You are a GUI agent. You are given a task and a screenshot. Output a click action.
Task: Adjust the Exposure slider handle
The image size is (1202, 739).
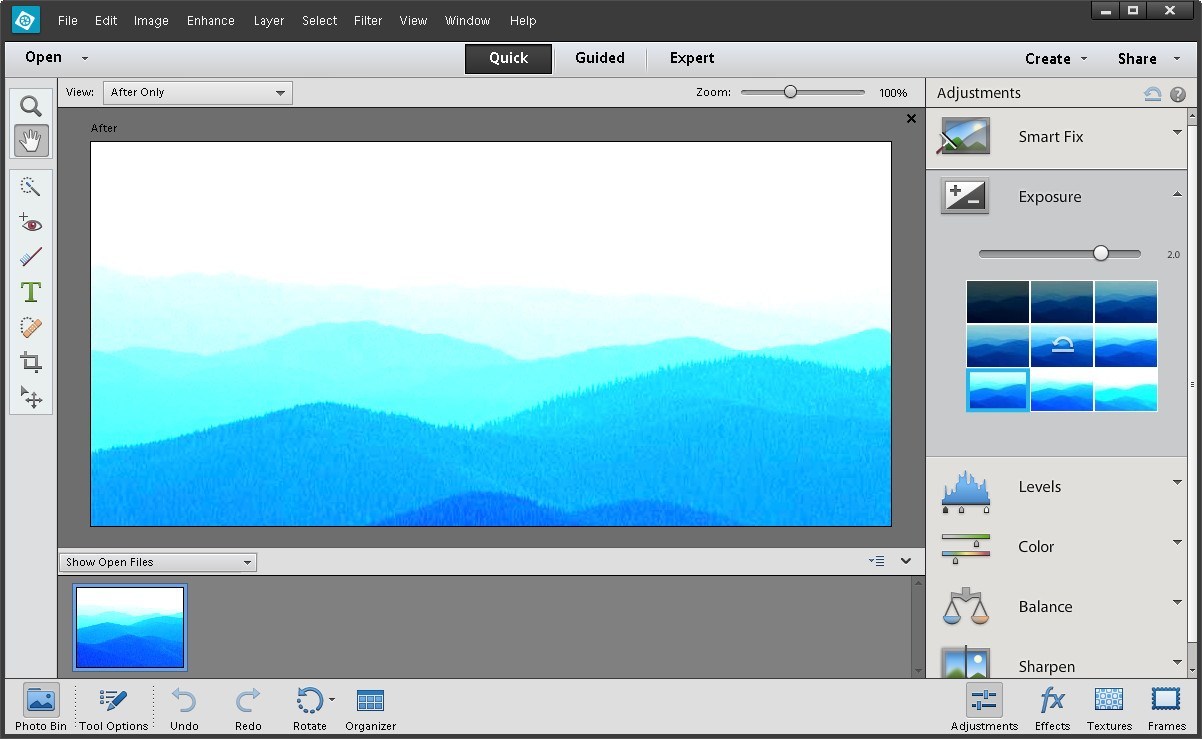tap(1101, 253)
